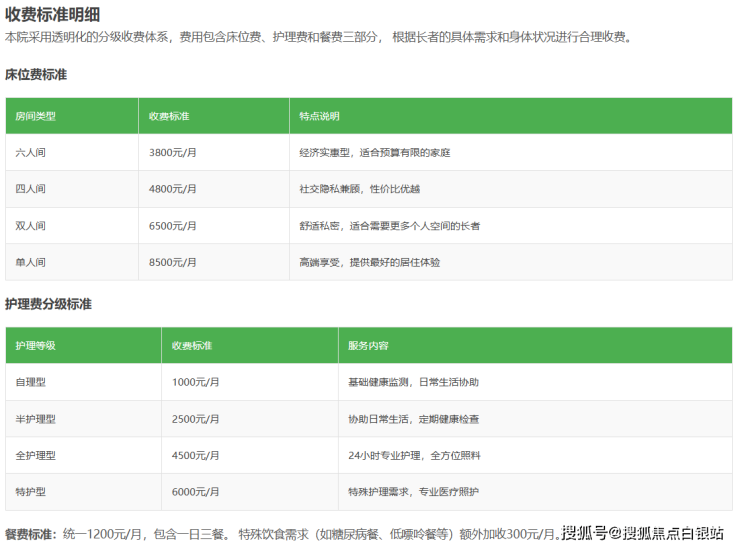Image resolution: width=740 pixels, height=549 pixels.
Task: Select the 护理等级 column header
Action: (35, 345)
